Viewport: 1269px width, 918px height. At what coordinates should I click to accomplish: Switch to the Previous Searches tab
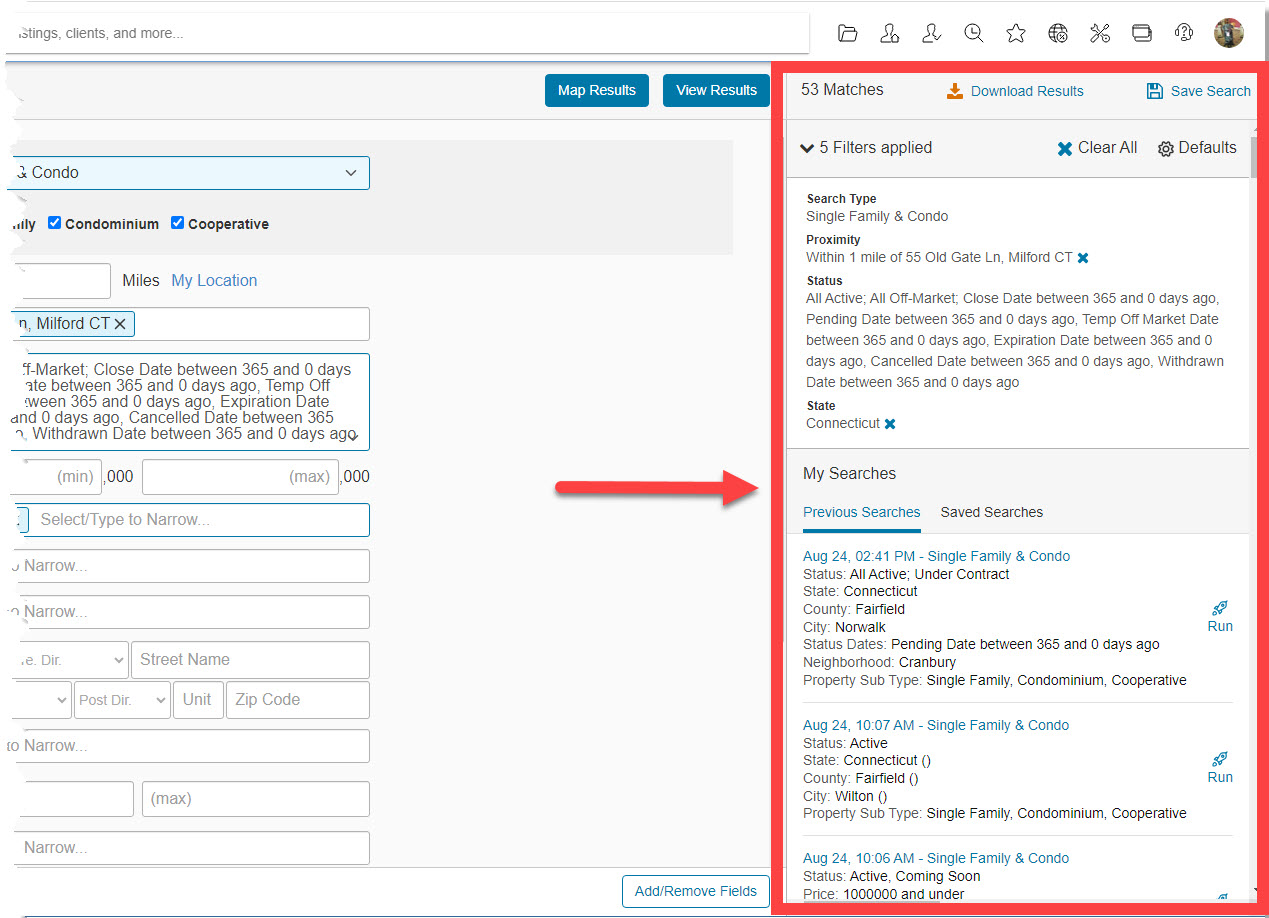[862, 512]
